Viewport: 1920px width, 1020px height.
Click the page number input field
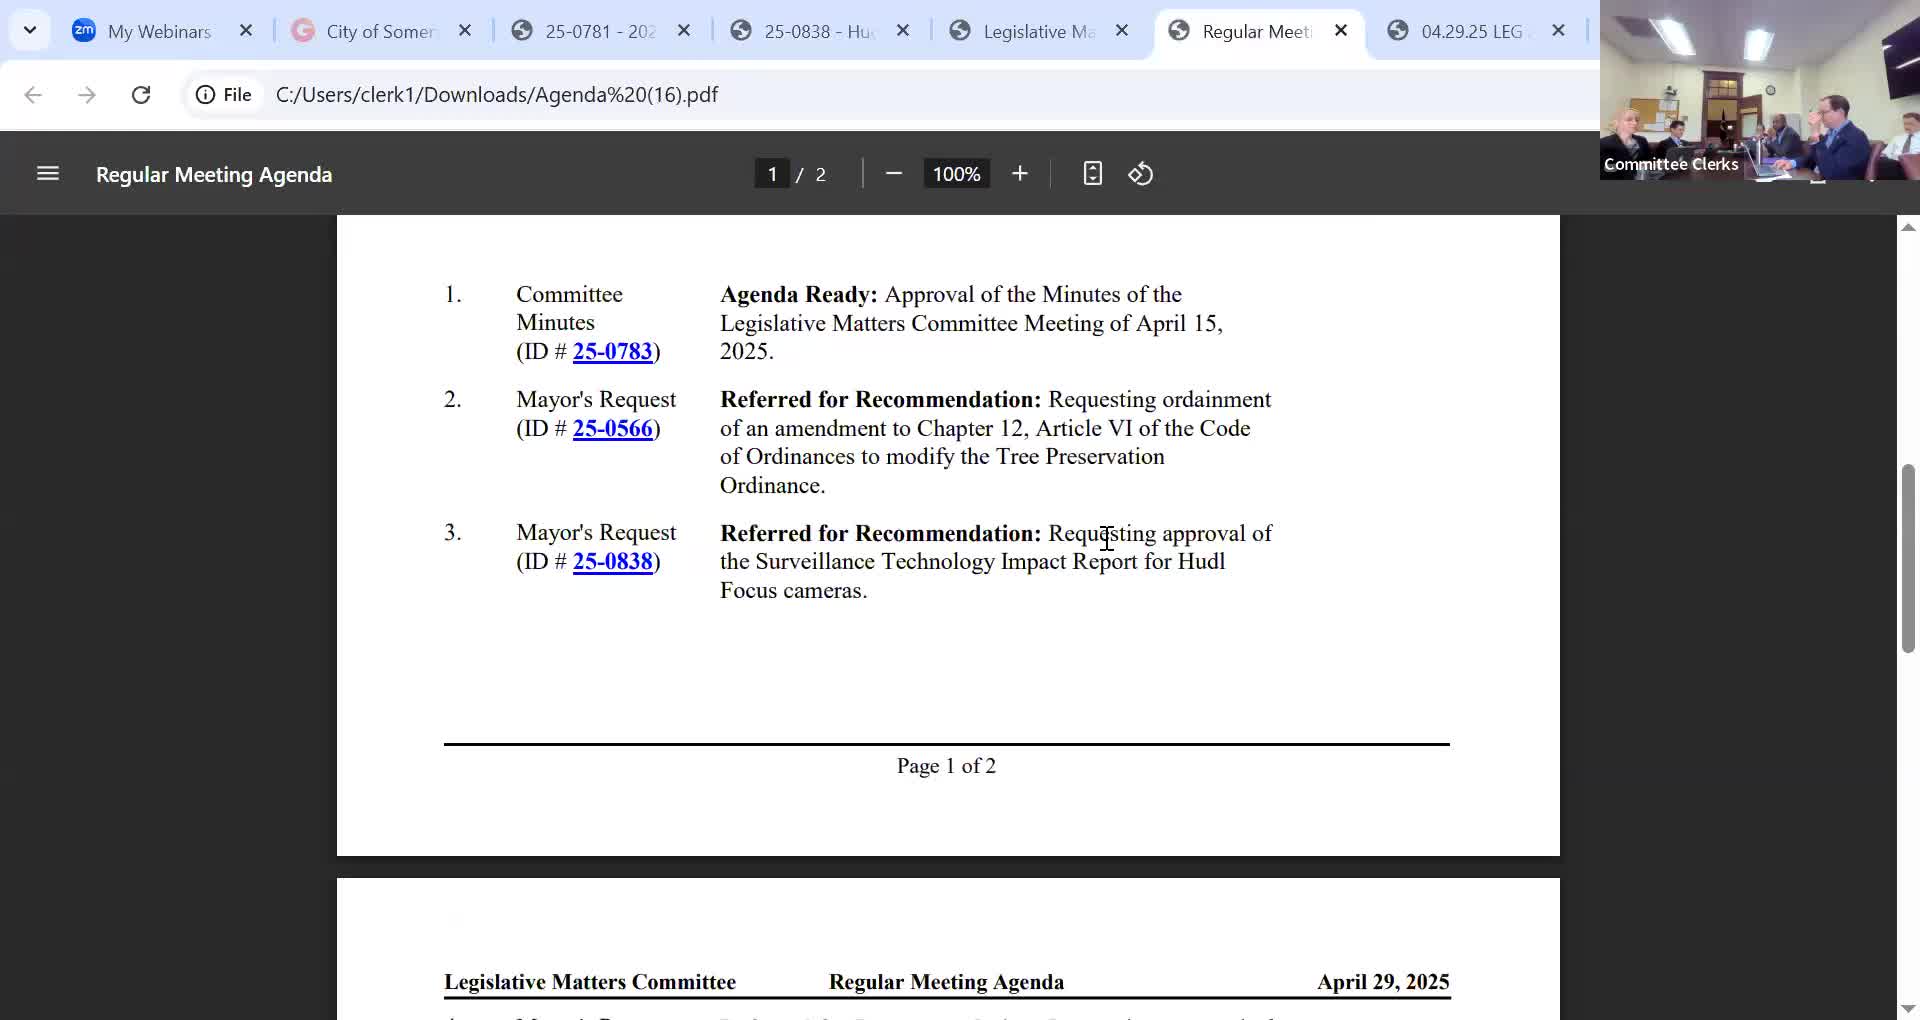[x=772, y=174]
